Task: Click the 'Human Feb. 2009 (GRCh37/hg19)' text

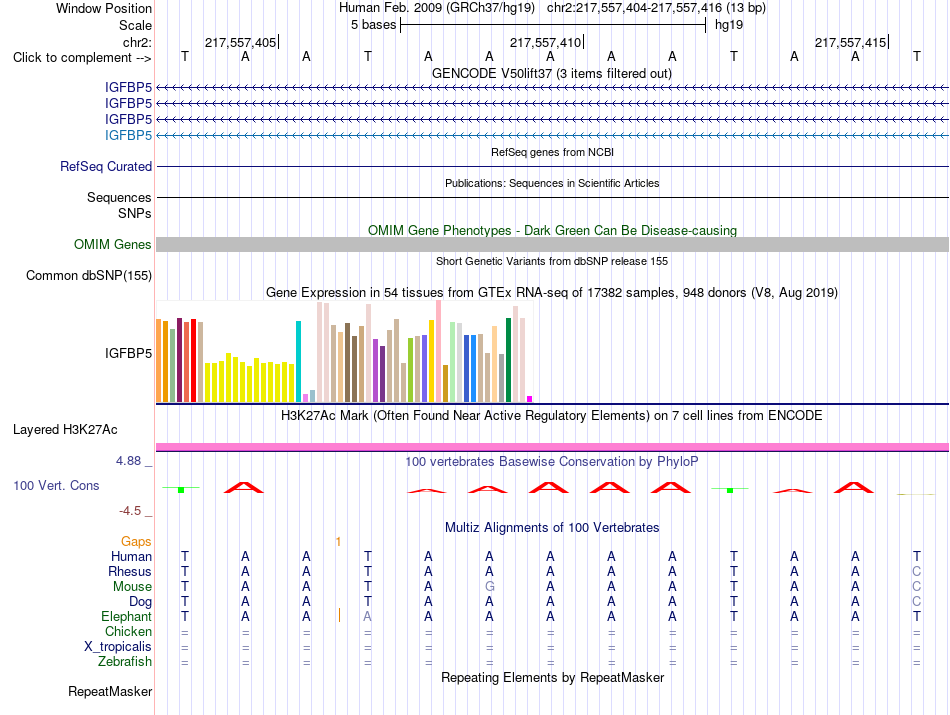Action: pos(437,8)
